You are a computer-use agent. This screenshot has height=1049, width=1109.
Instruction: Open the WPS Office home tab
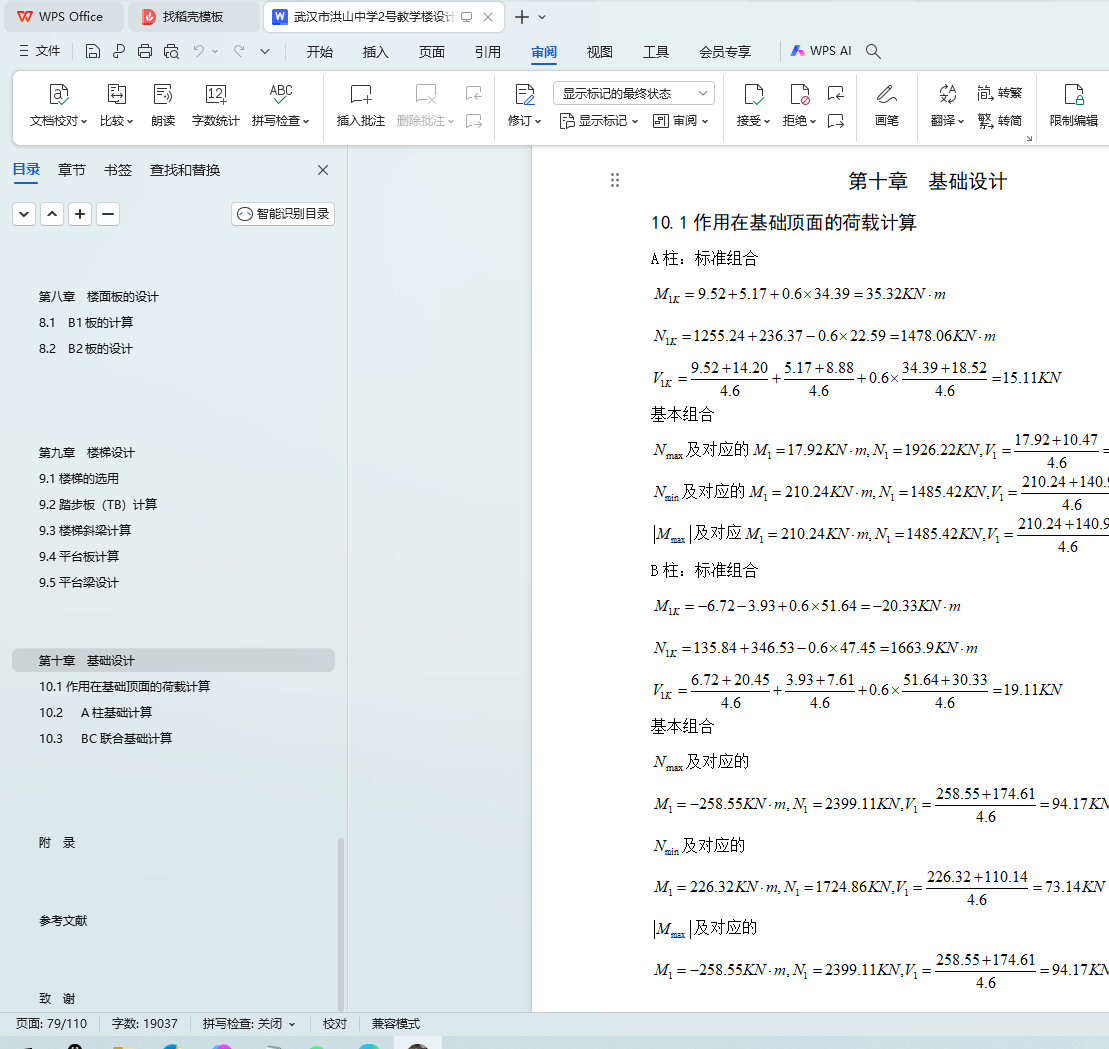click(x=64, y=17)
